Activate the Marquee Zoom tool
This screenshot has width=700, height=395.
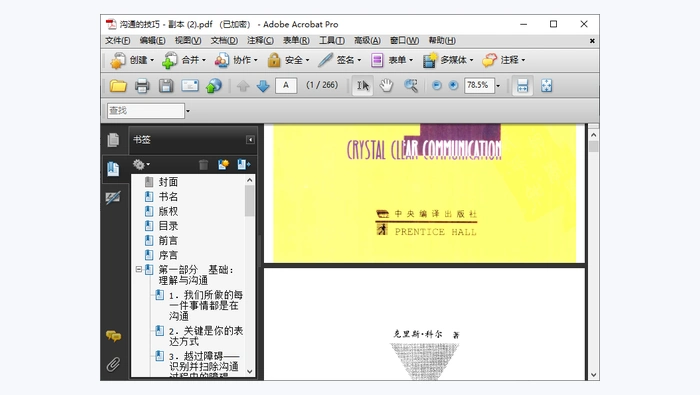(x=411, y=85)
